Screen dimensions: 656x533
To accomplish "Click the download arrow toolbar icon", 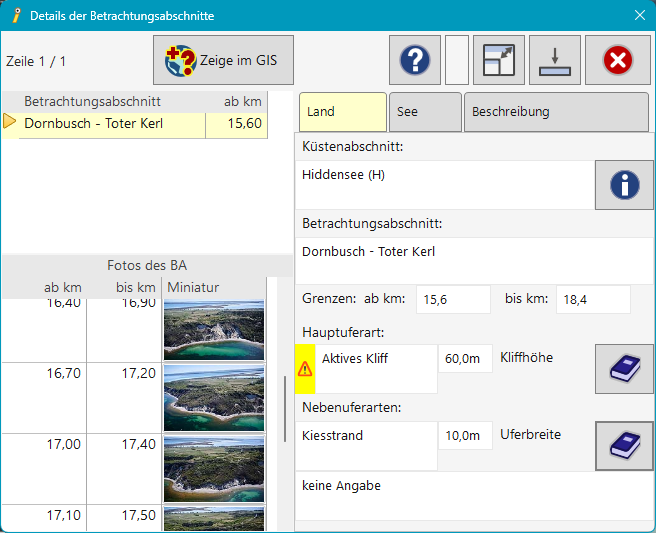I will click(x=554, y=61).
